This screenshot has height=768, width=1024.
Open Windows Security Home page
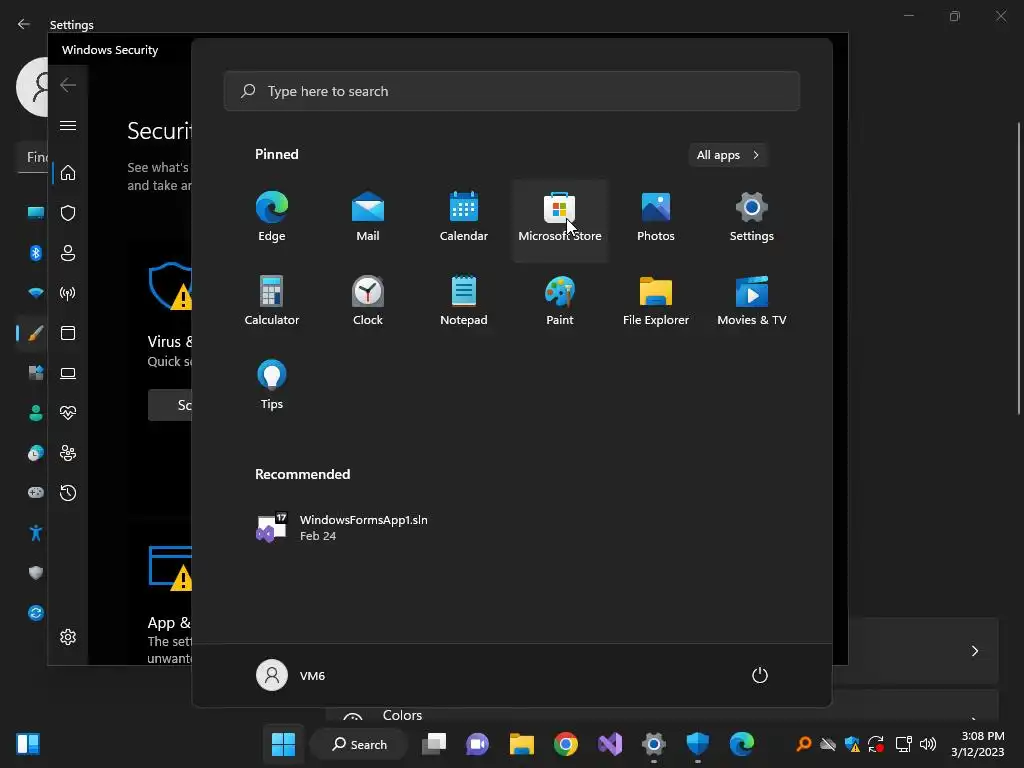[68, 172]
